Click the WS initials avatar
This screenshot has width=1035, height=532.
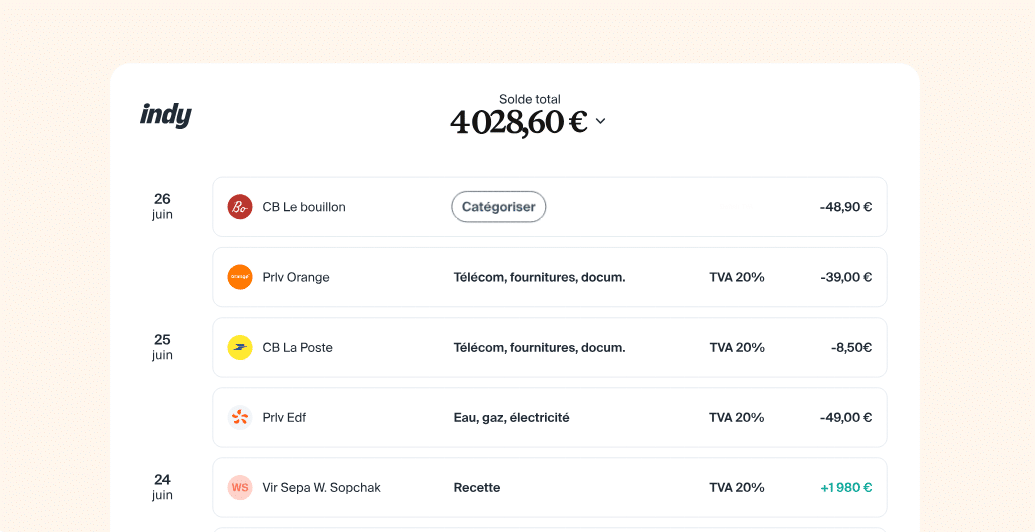pyautogui.click(x=239, y=488)
